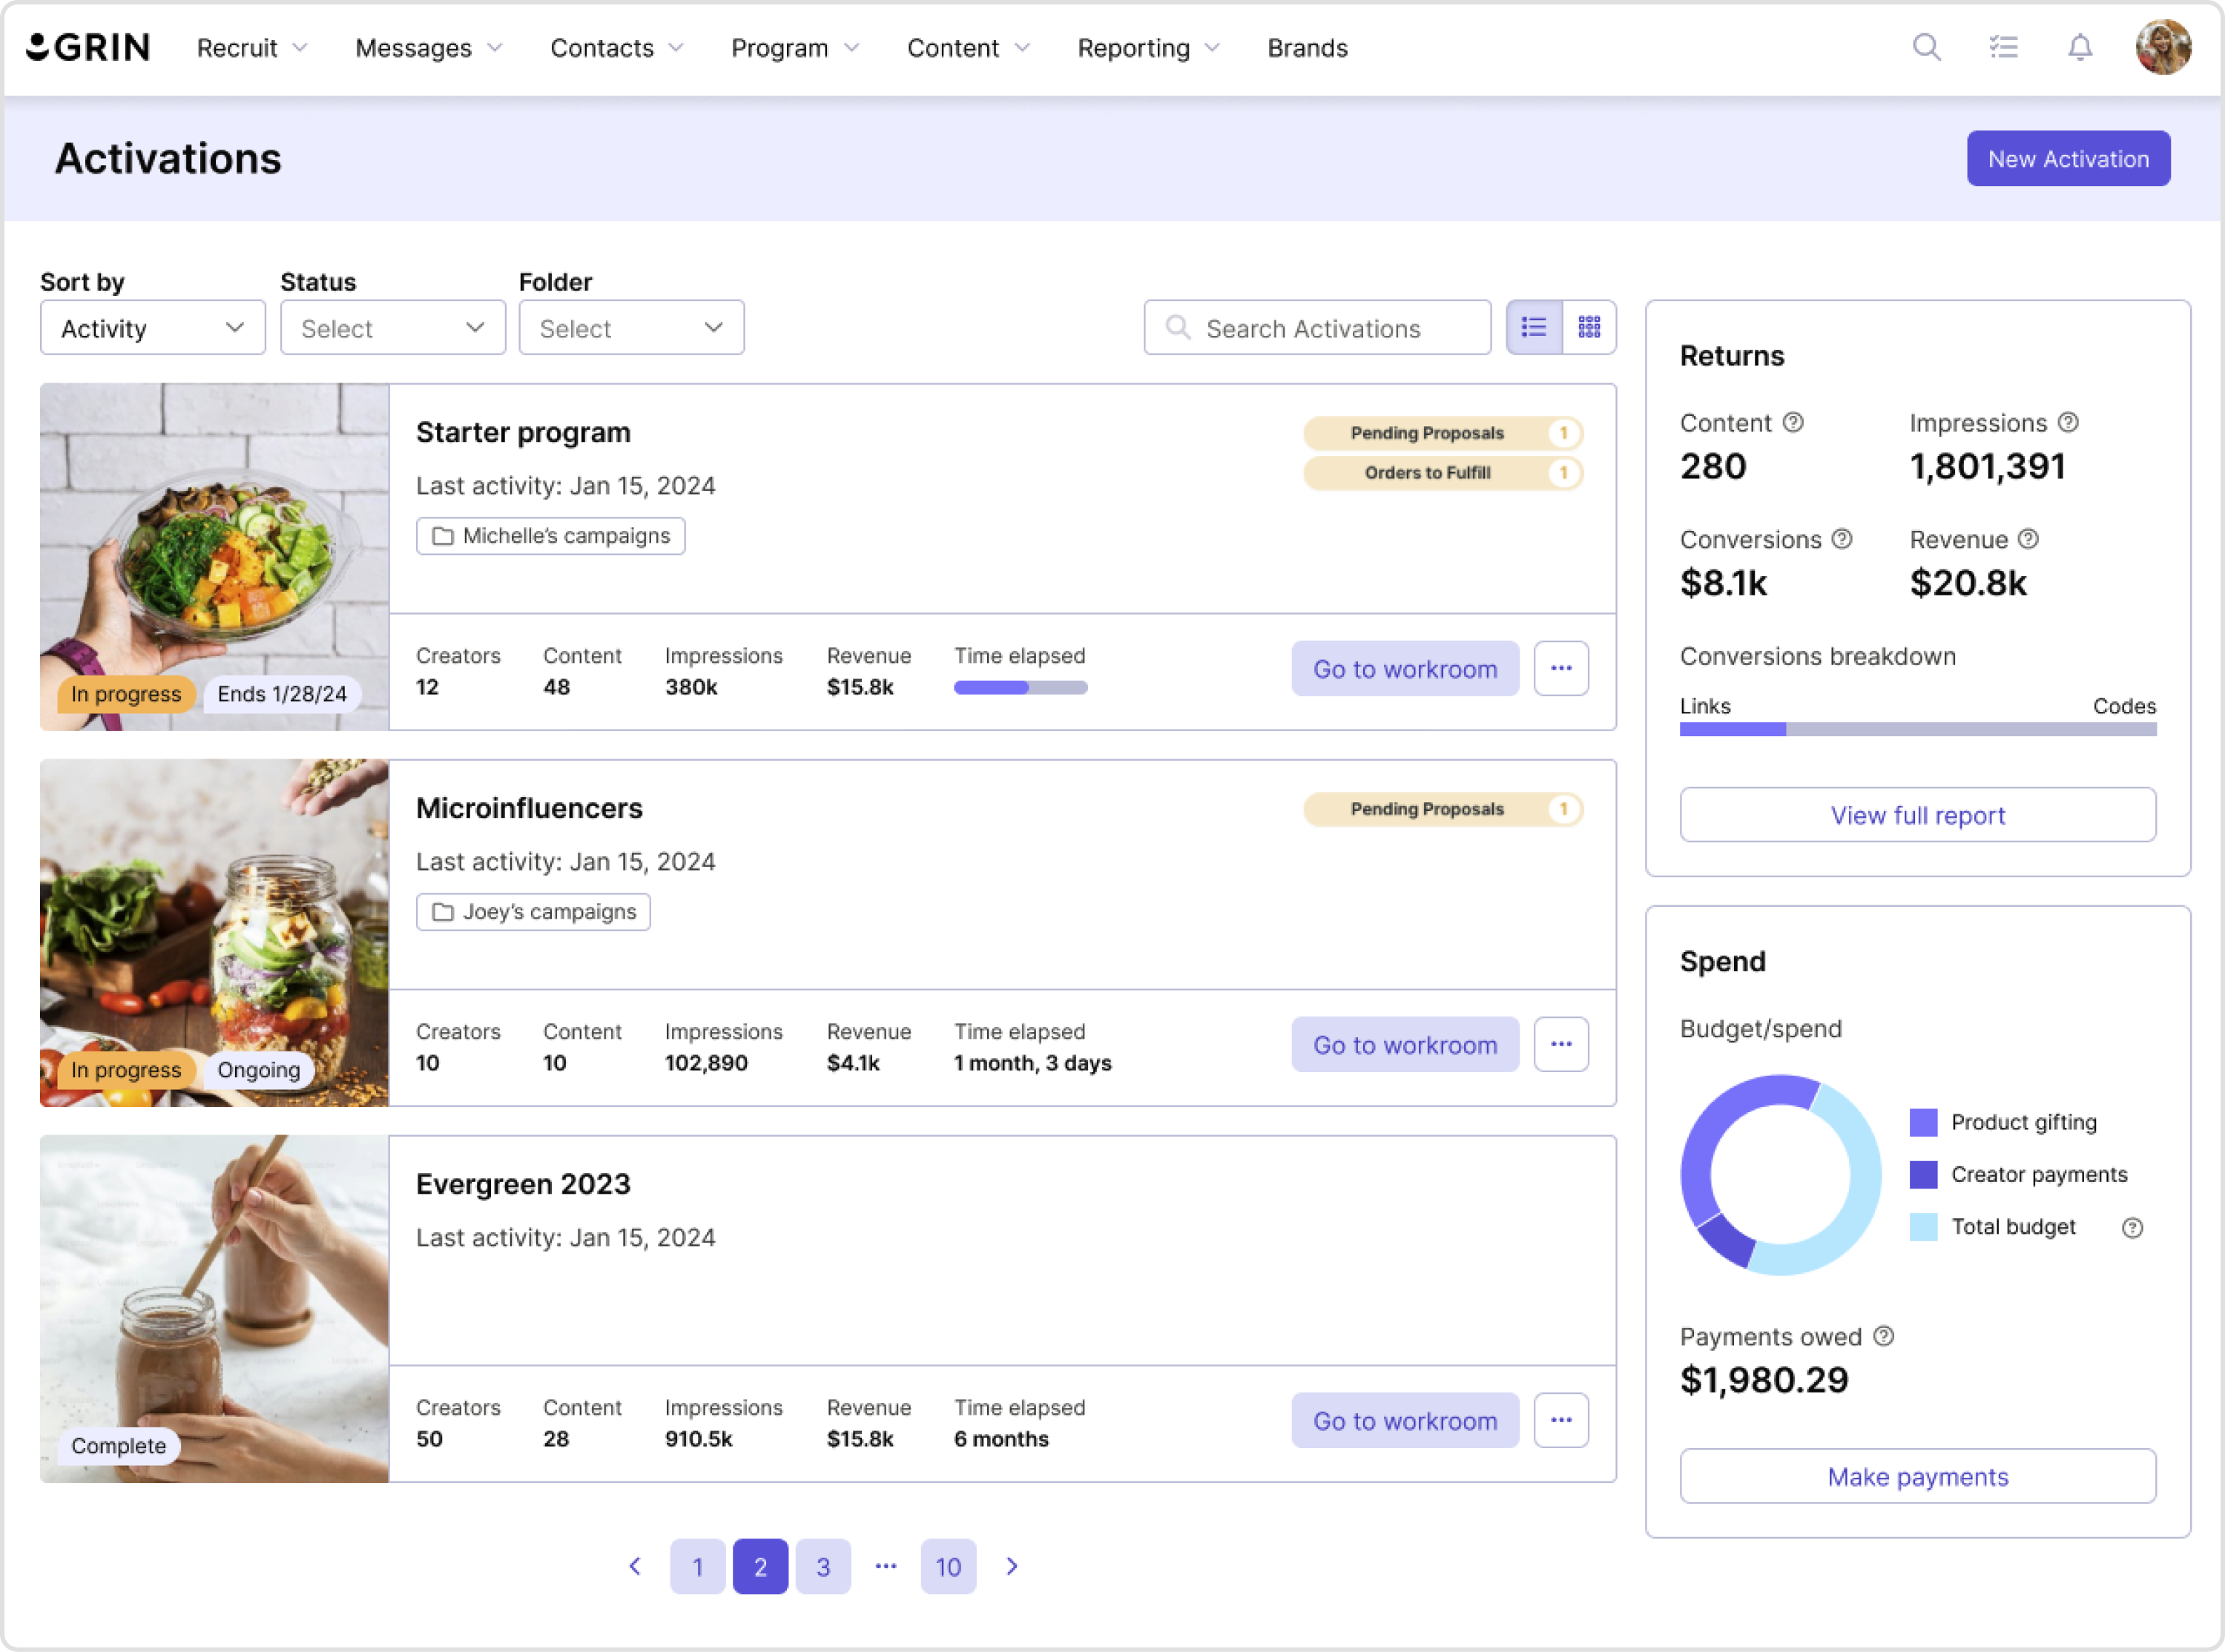Open the Folder select dropdown
Image resolution: width=2225 pixels, height=1652 pixels.
pyautogui.click(x=631, y=328)
